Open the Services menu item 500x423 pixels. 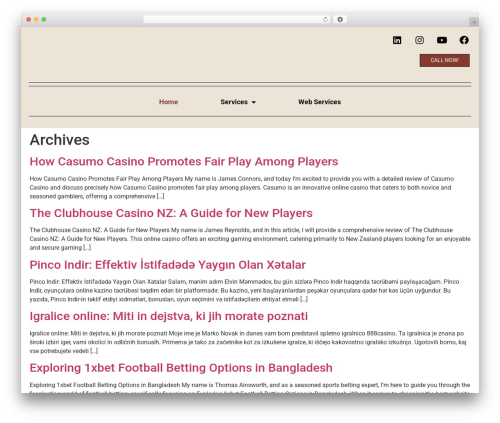pyautogui.click(x=234, y=102)
